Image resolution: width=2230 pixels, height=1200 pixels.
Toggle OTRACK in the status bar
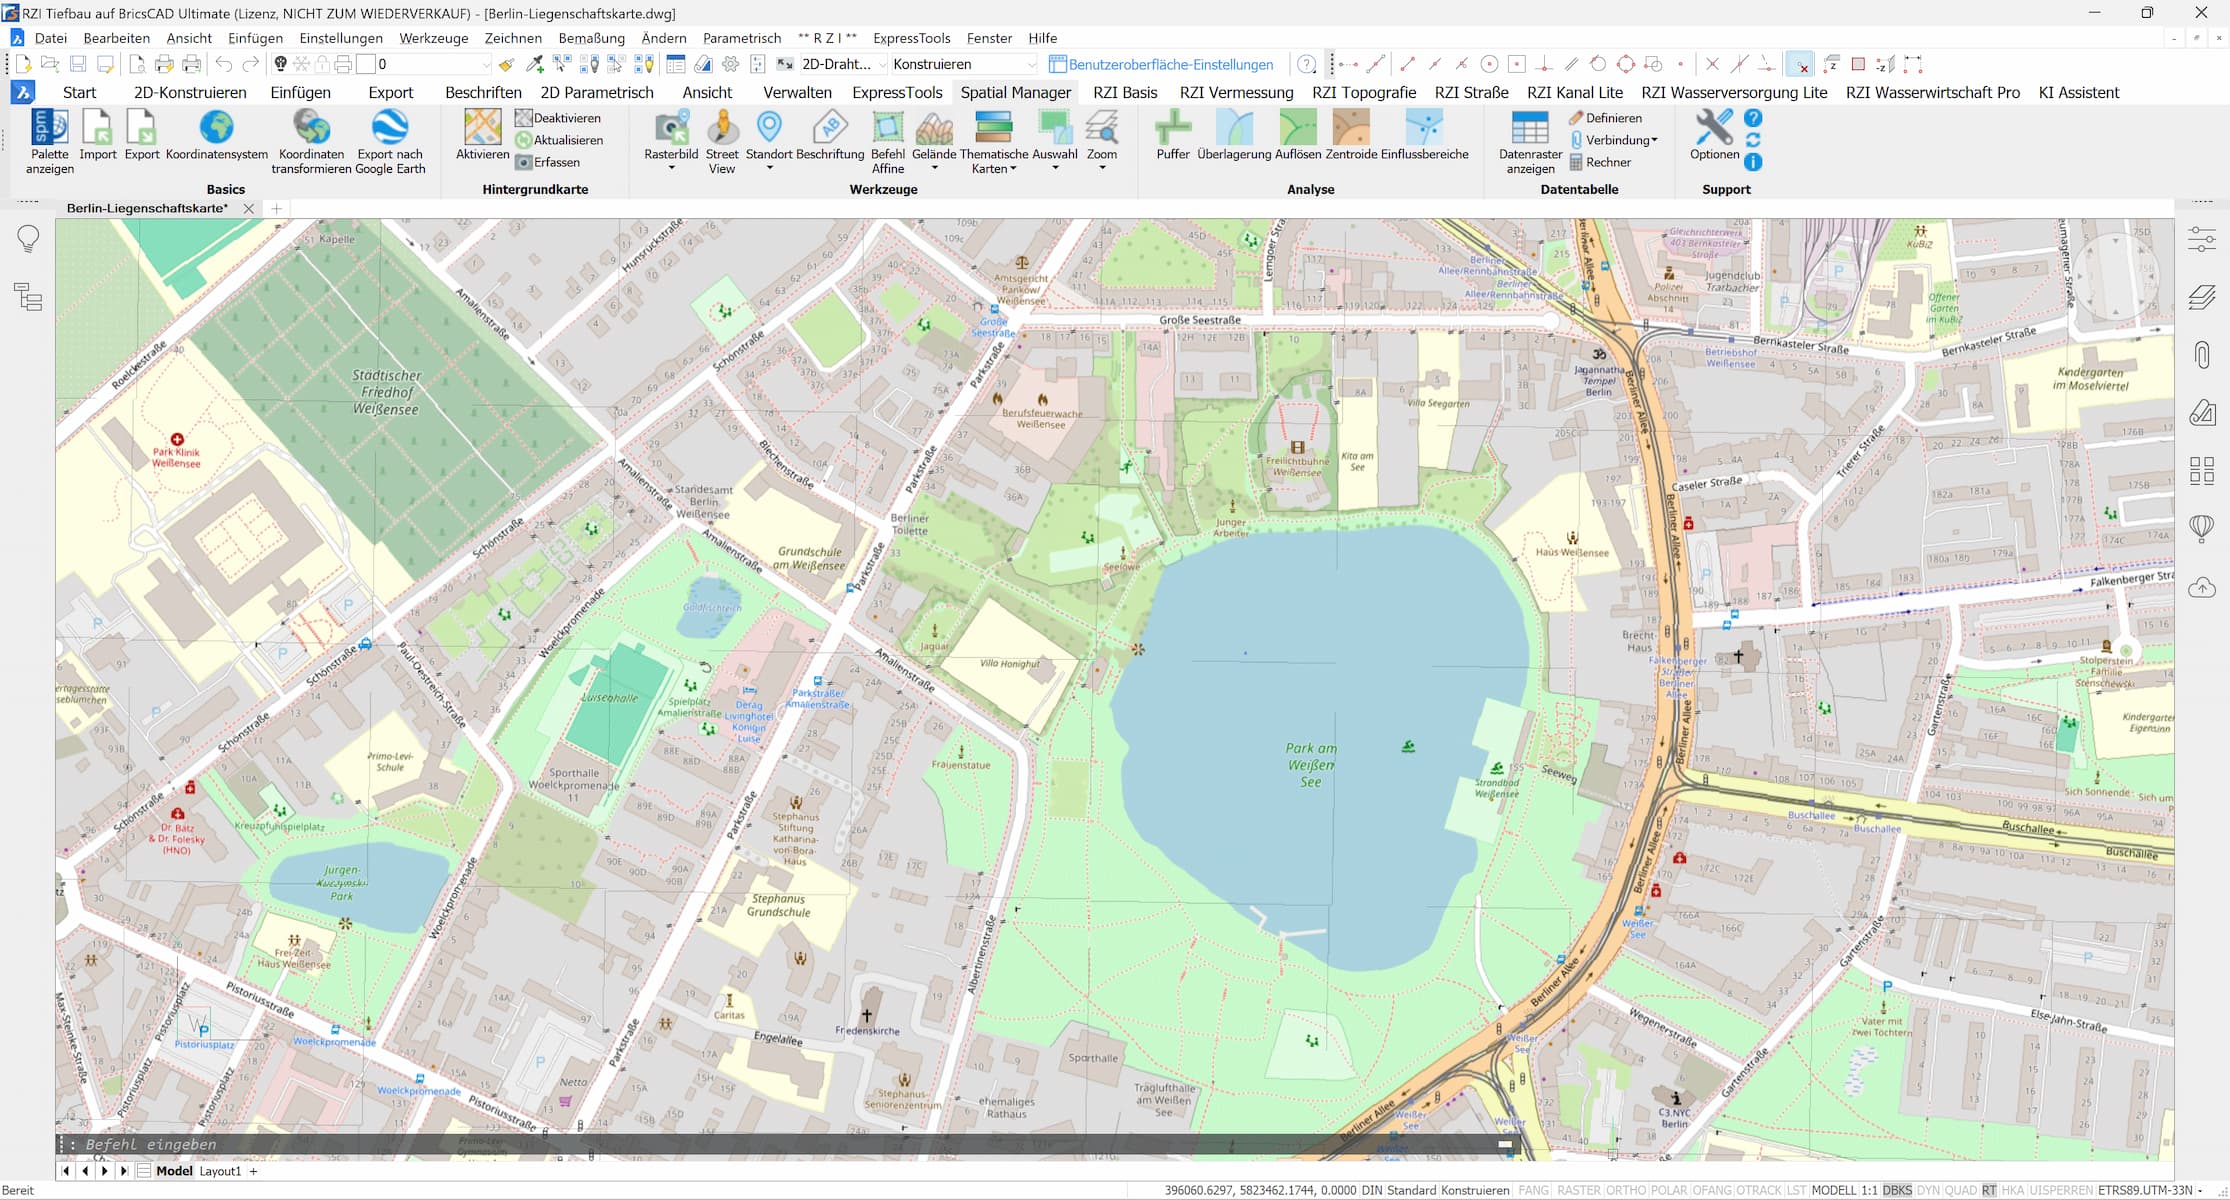(1759, 1190)
